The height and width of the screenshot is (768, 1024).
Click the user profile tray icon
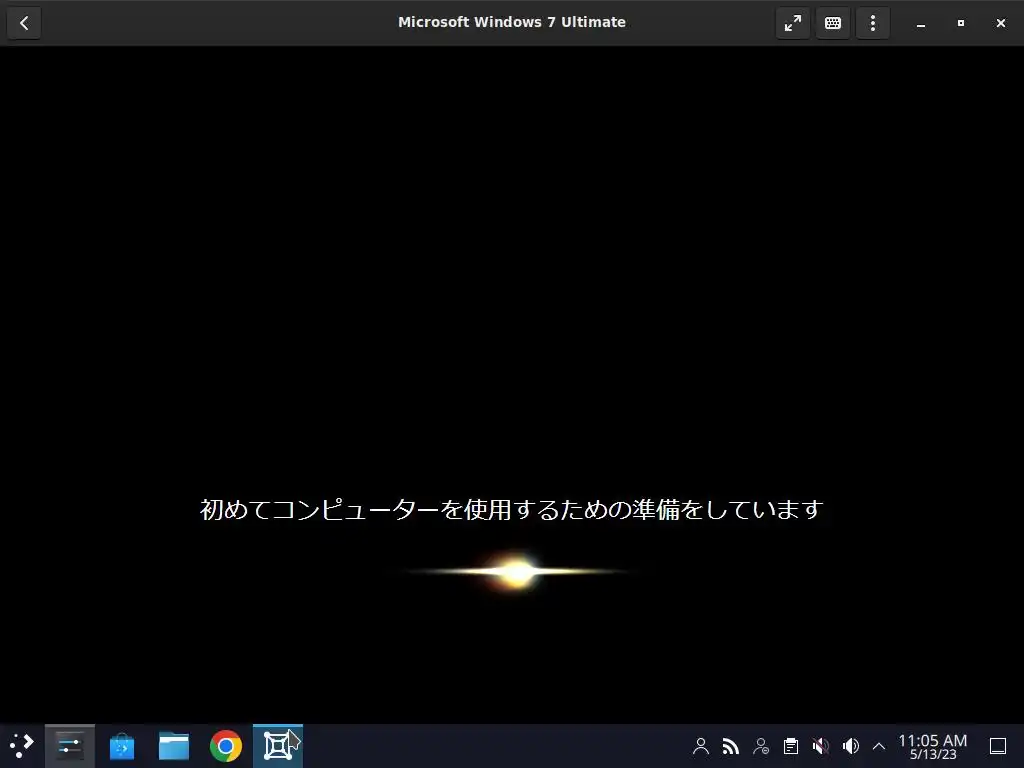click(701, 746)
